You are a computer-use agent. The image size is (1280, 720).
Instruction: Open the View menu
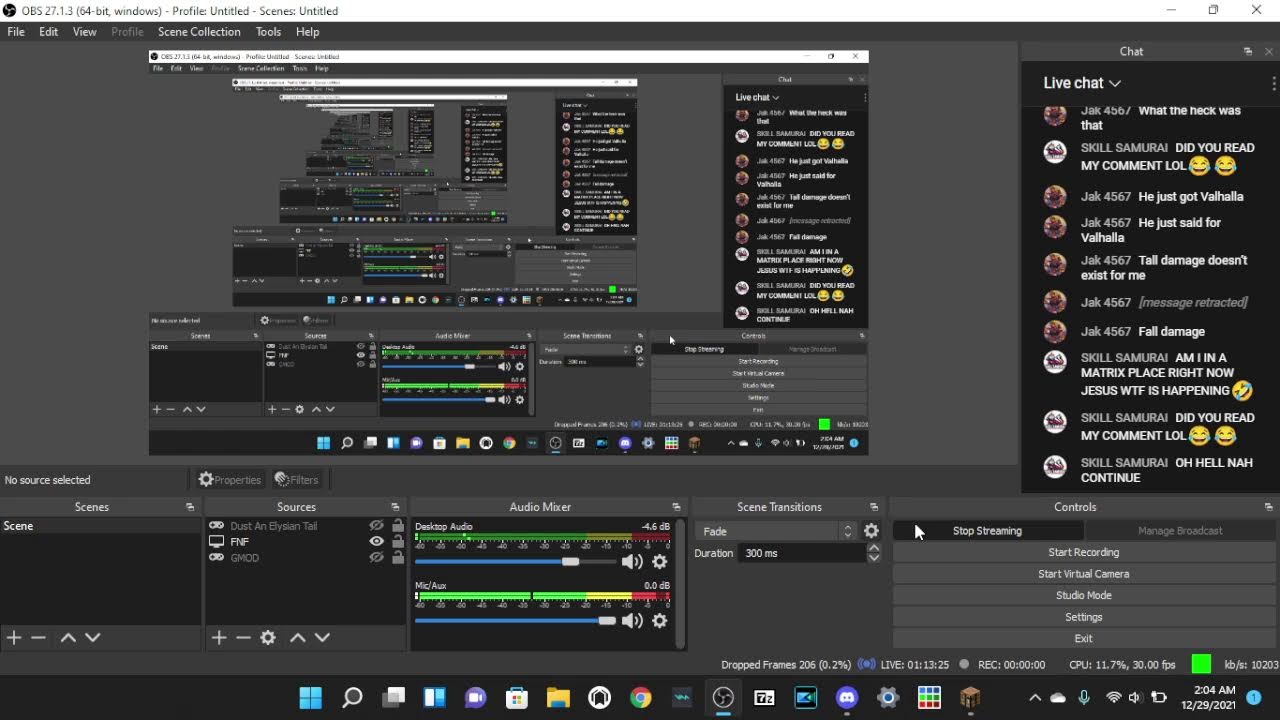click(85, 32)
